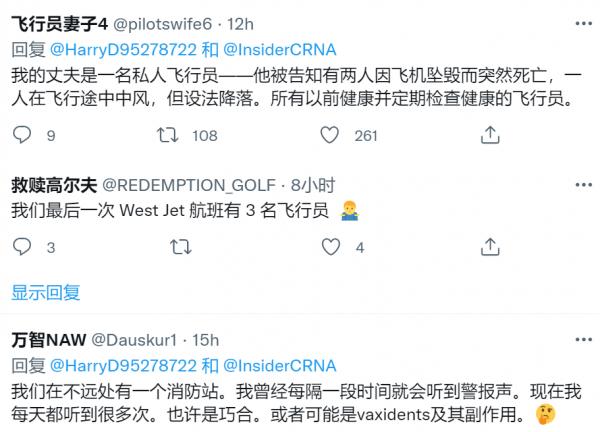Open the 救赎高尔夫 profile name
This screenshot has width=600, height=432.
53,185
